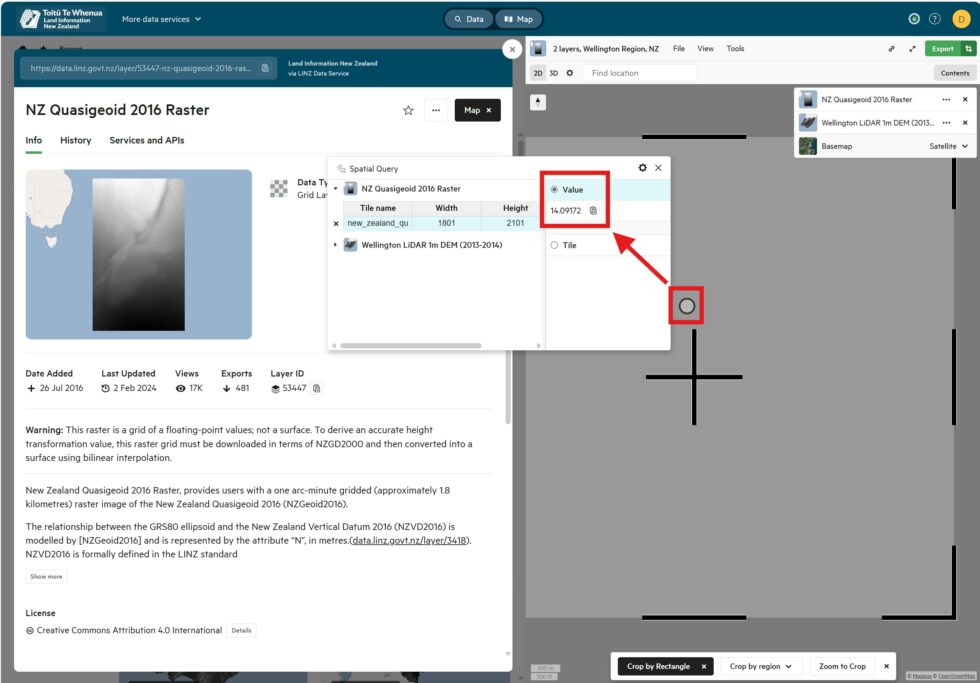Open the user account avatar
This screenshot has height=683, width=980.
point(961,19)
